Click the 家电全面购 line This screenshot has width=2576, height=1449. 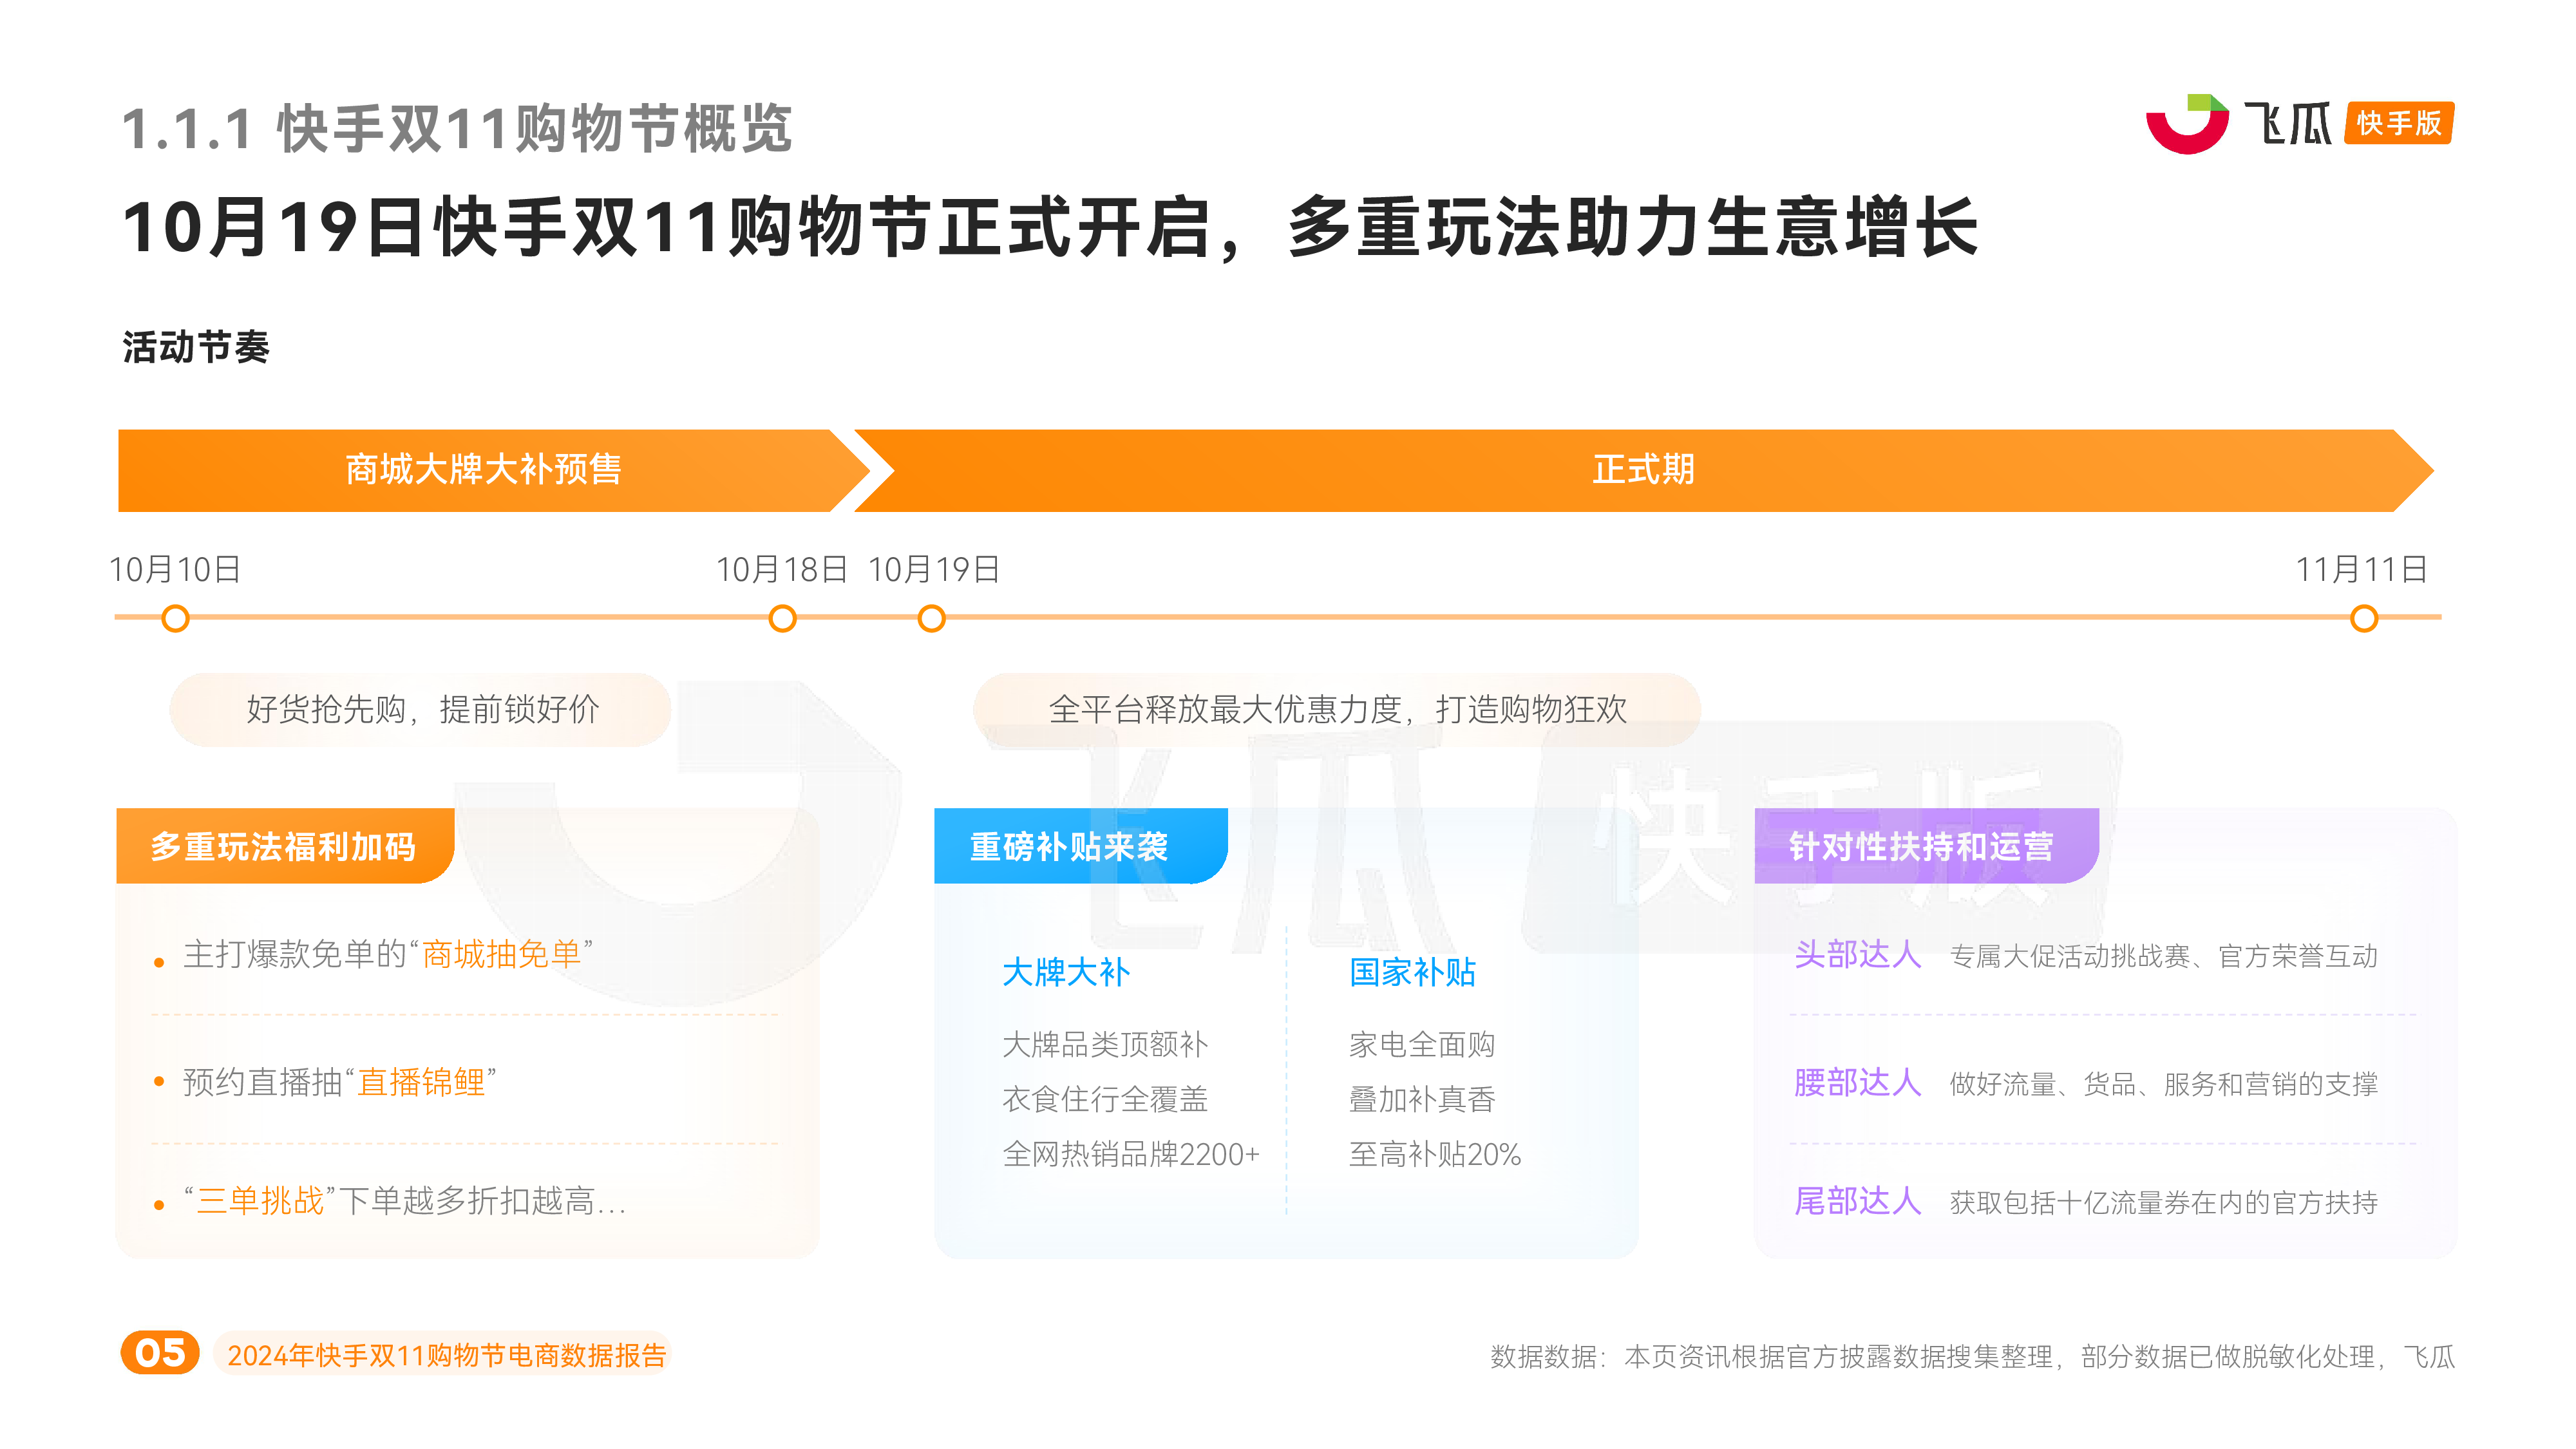point(1422,1045)
